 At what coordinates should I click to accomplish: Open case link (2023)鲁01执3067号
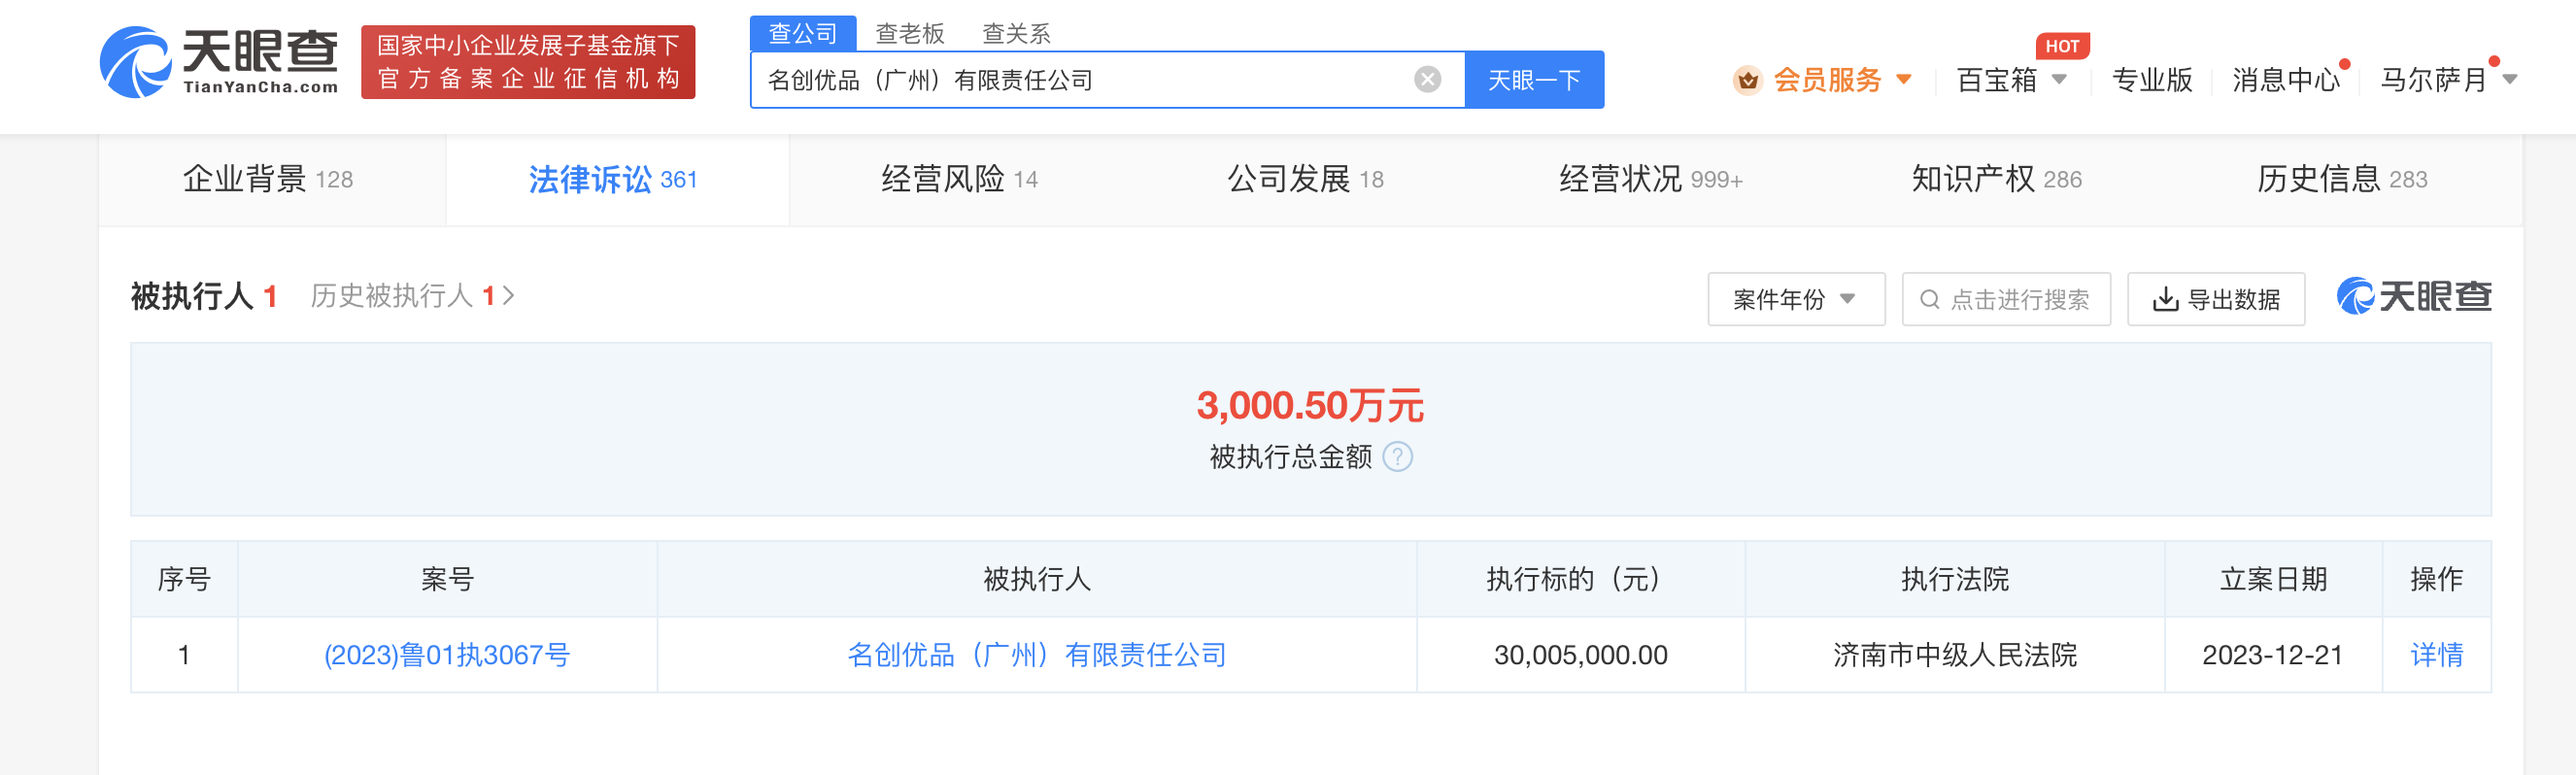[x=447, y=655]
